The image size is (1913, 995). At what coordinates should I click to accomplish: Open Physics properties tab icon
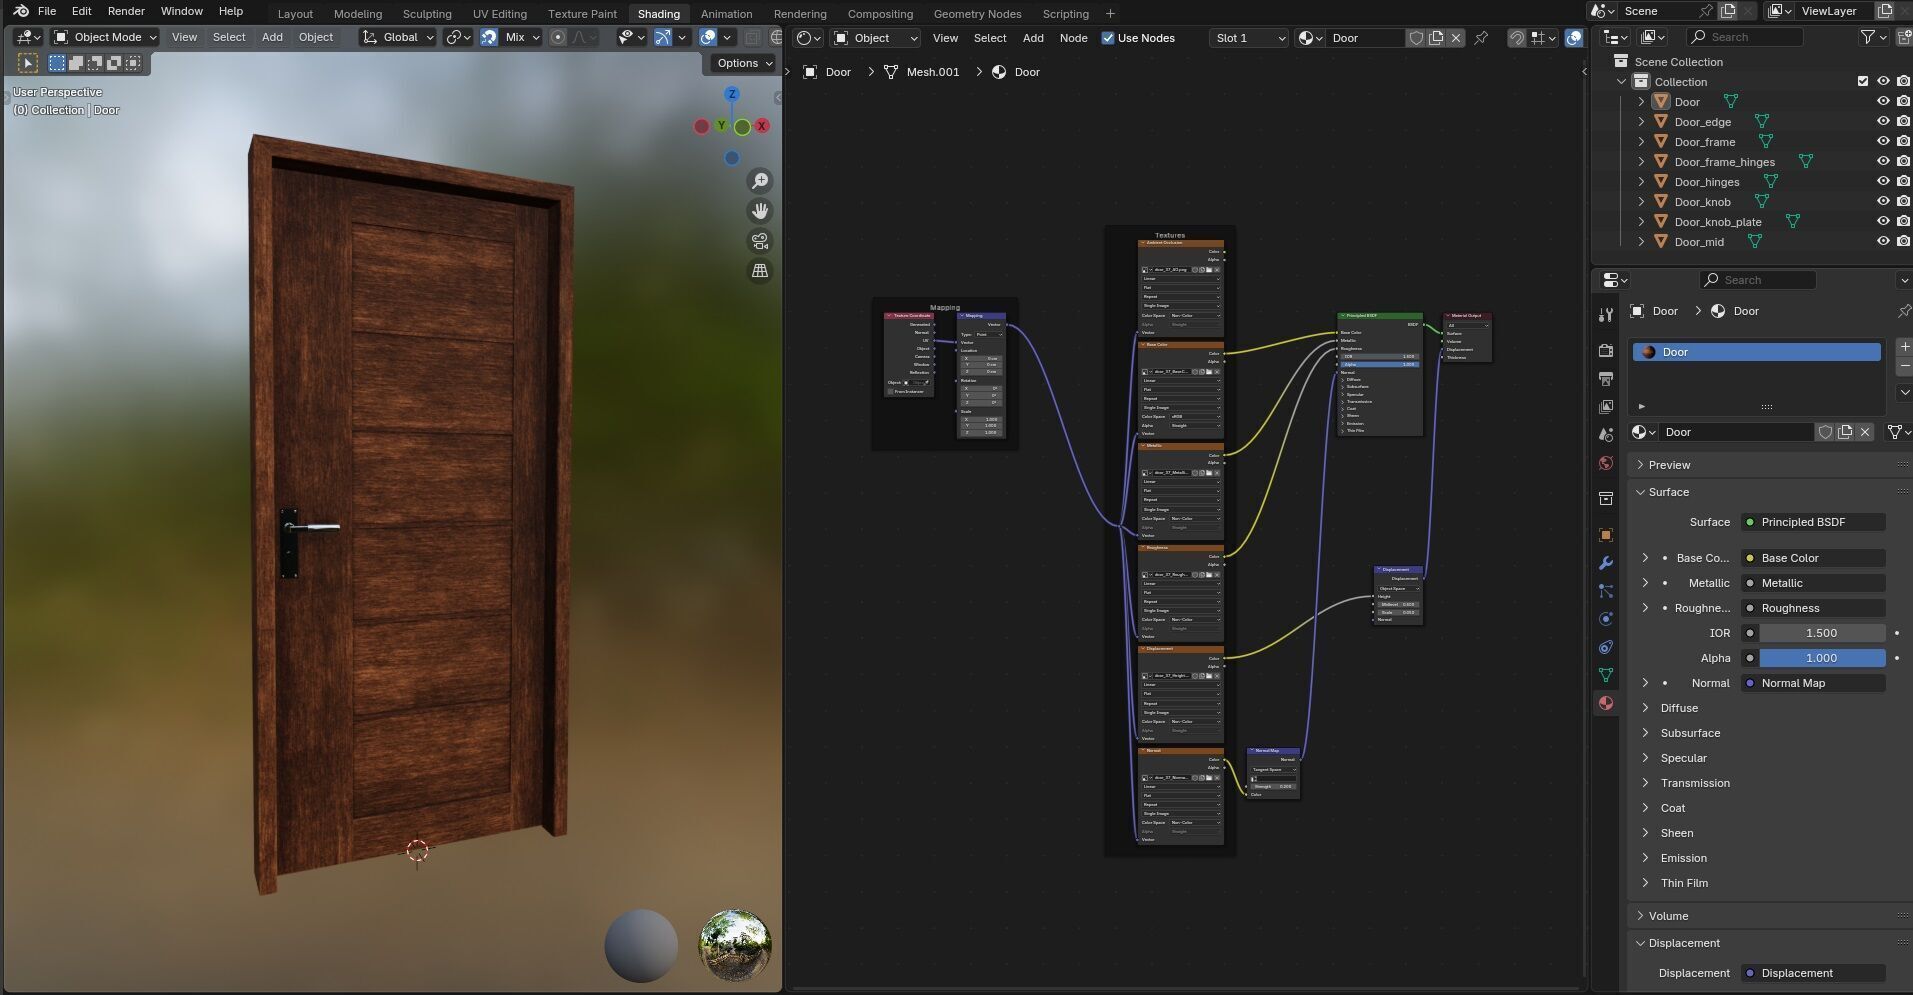point(1606,619)
